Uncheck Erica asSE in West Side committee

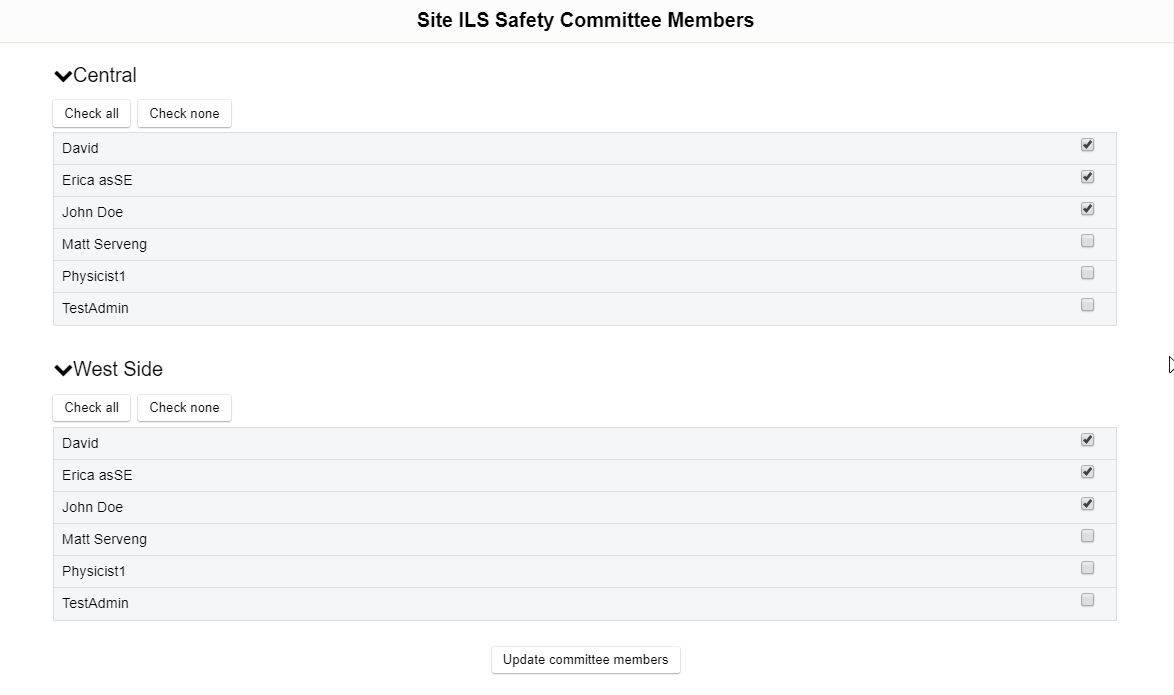[1087, 472]
